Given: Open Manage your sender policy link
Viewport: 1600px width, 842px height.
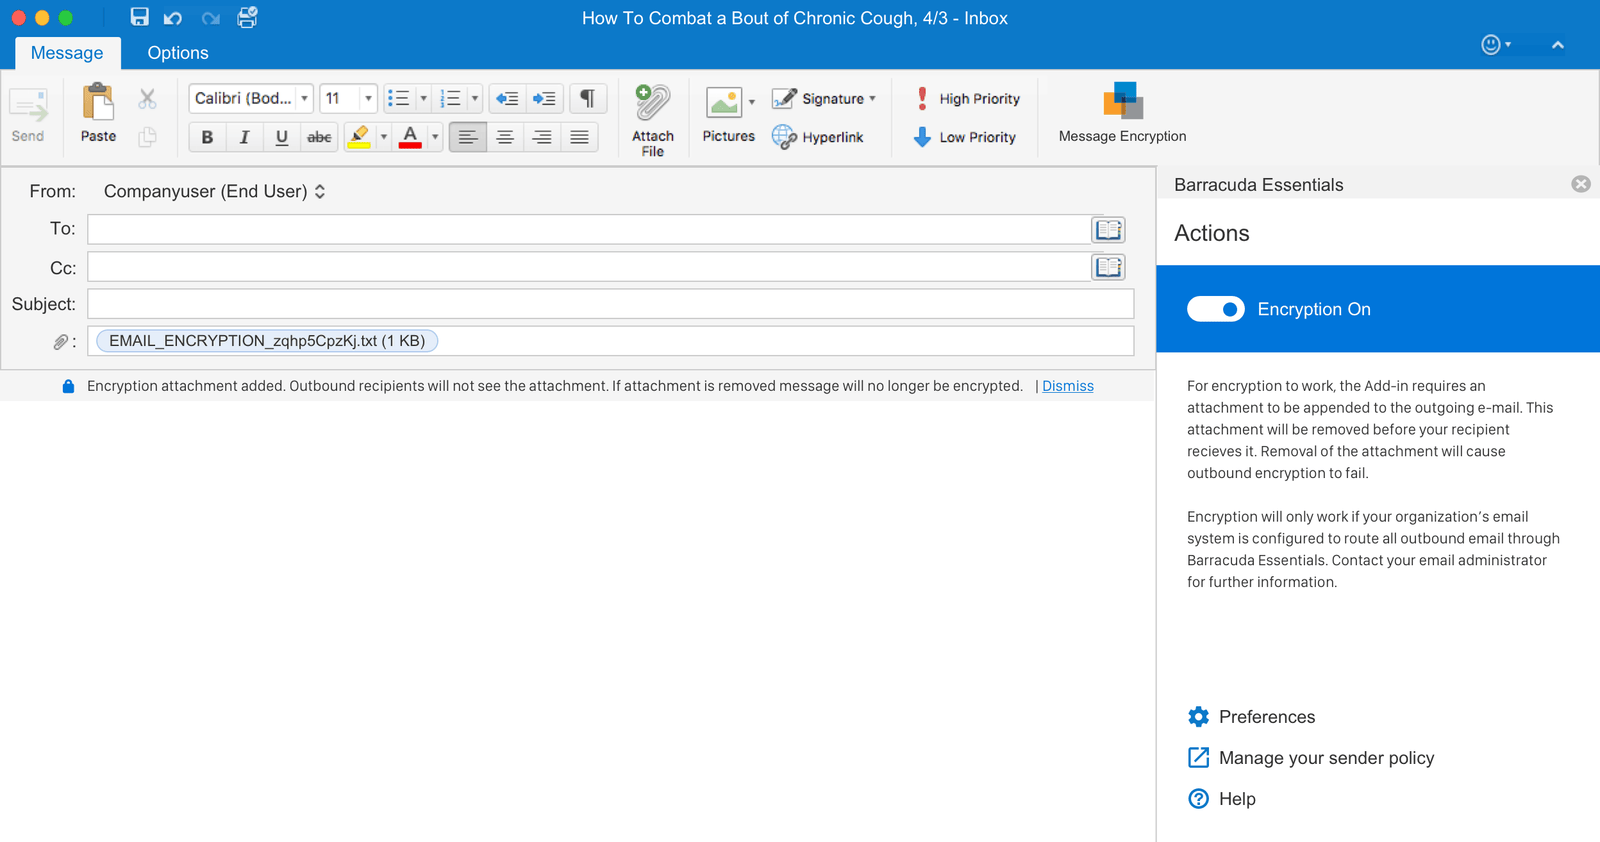Looking at the screenshot, I should (x=1325, y=758).
